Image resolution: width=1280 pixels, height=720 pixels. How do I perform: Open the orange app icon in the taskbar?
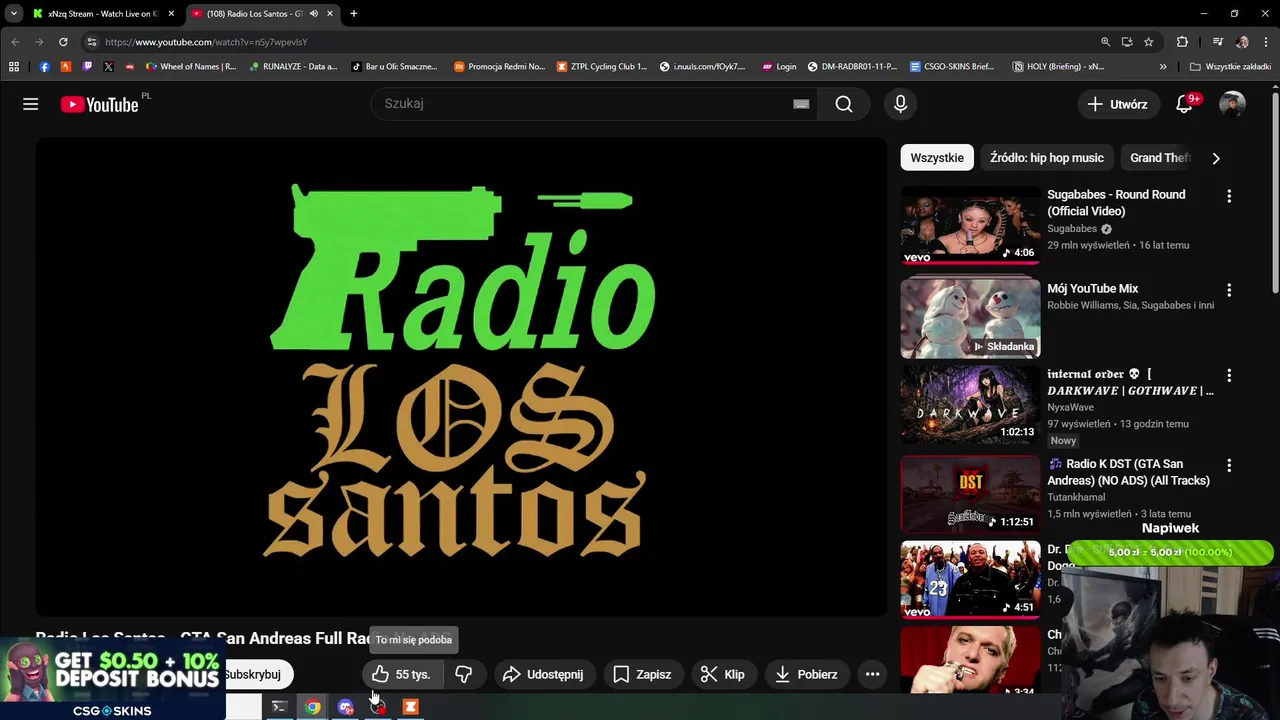(x=410, y=707)
